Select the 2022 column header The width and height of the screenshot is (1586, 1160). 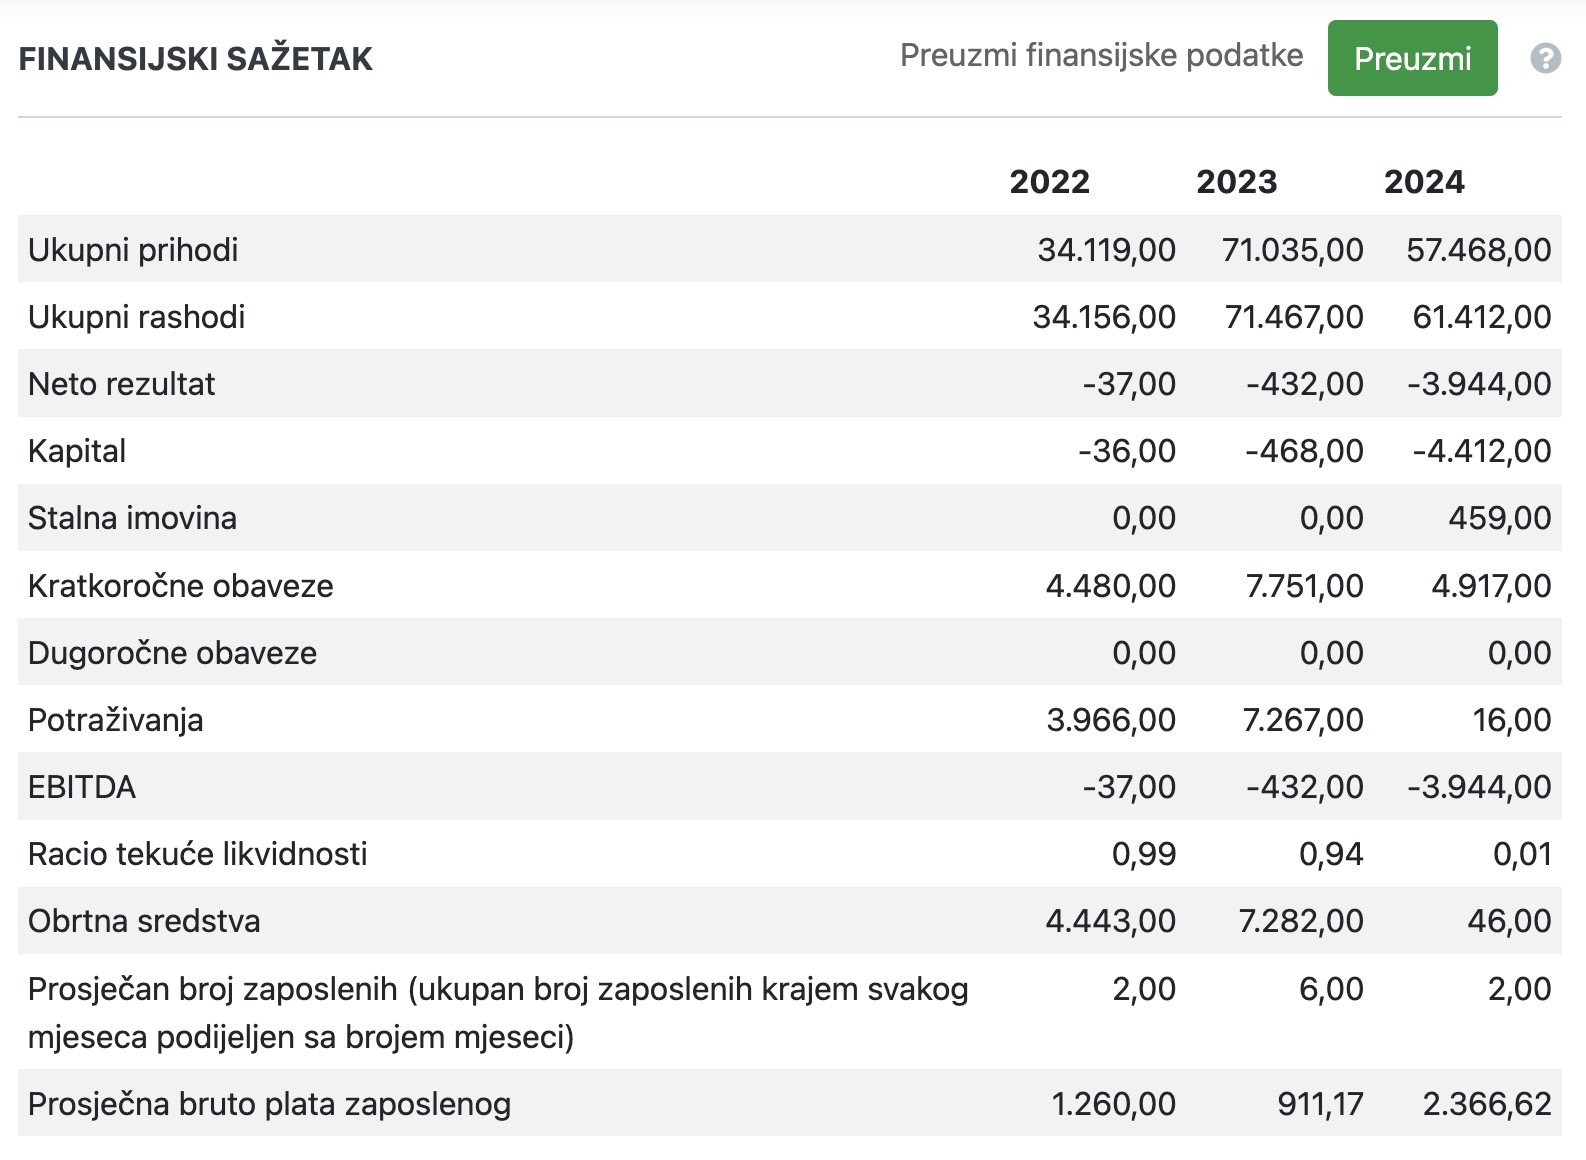pos(1049,182)
